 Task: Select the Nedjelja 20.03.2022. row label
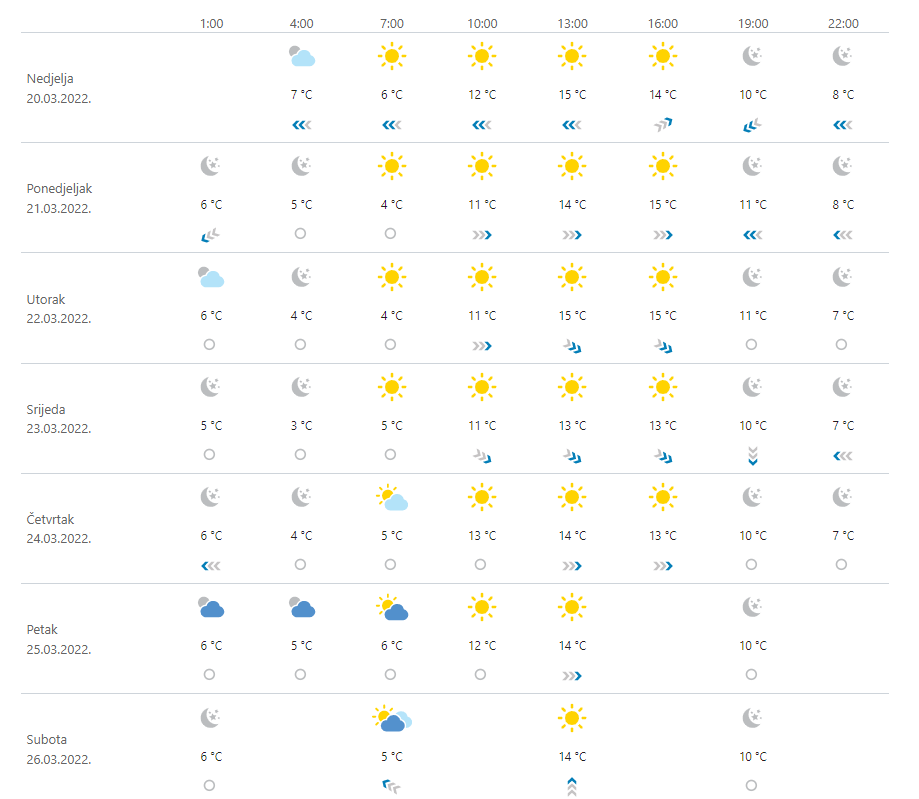pos(59,88)
